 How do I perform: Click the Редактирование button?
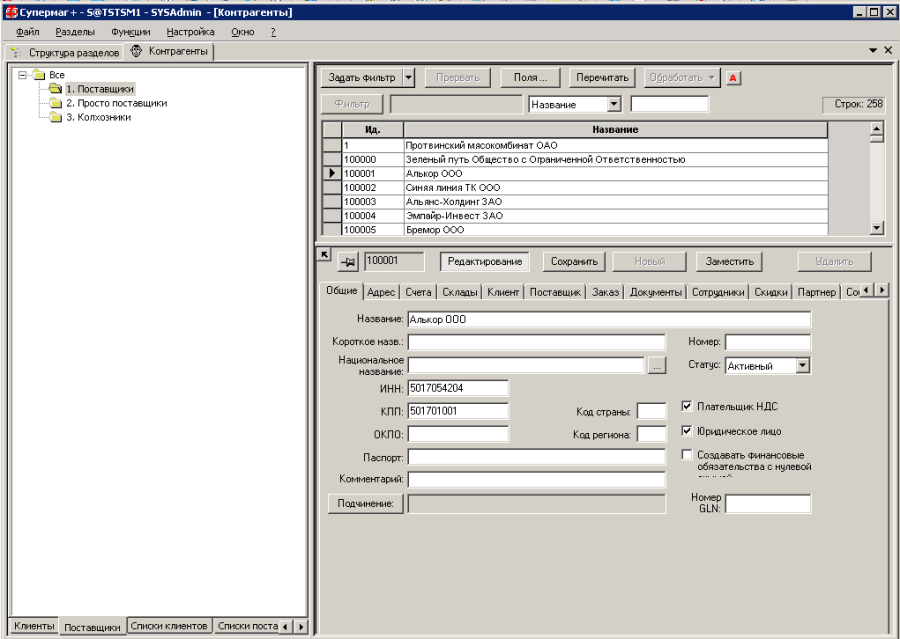point(484,262)
